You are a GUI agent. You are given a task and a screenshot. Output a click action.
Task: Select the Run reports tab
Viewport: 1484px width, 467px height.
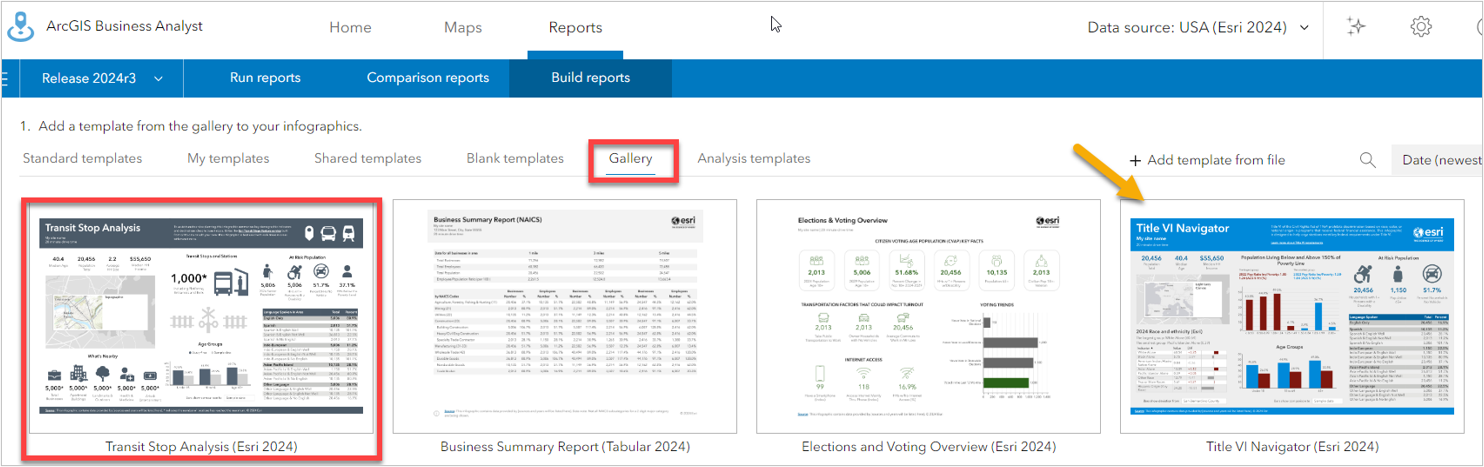[x=265, y=78]
